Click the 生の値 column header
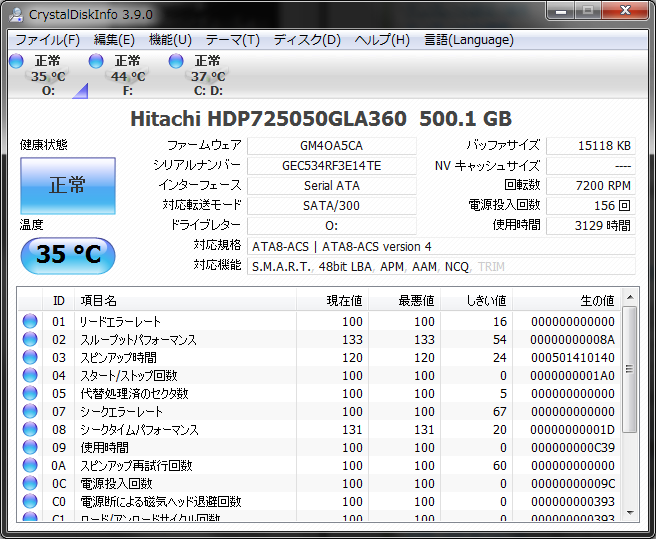The image size is (656, 539). (x=566, y=300)
